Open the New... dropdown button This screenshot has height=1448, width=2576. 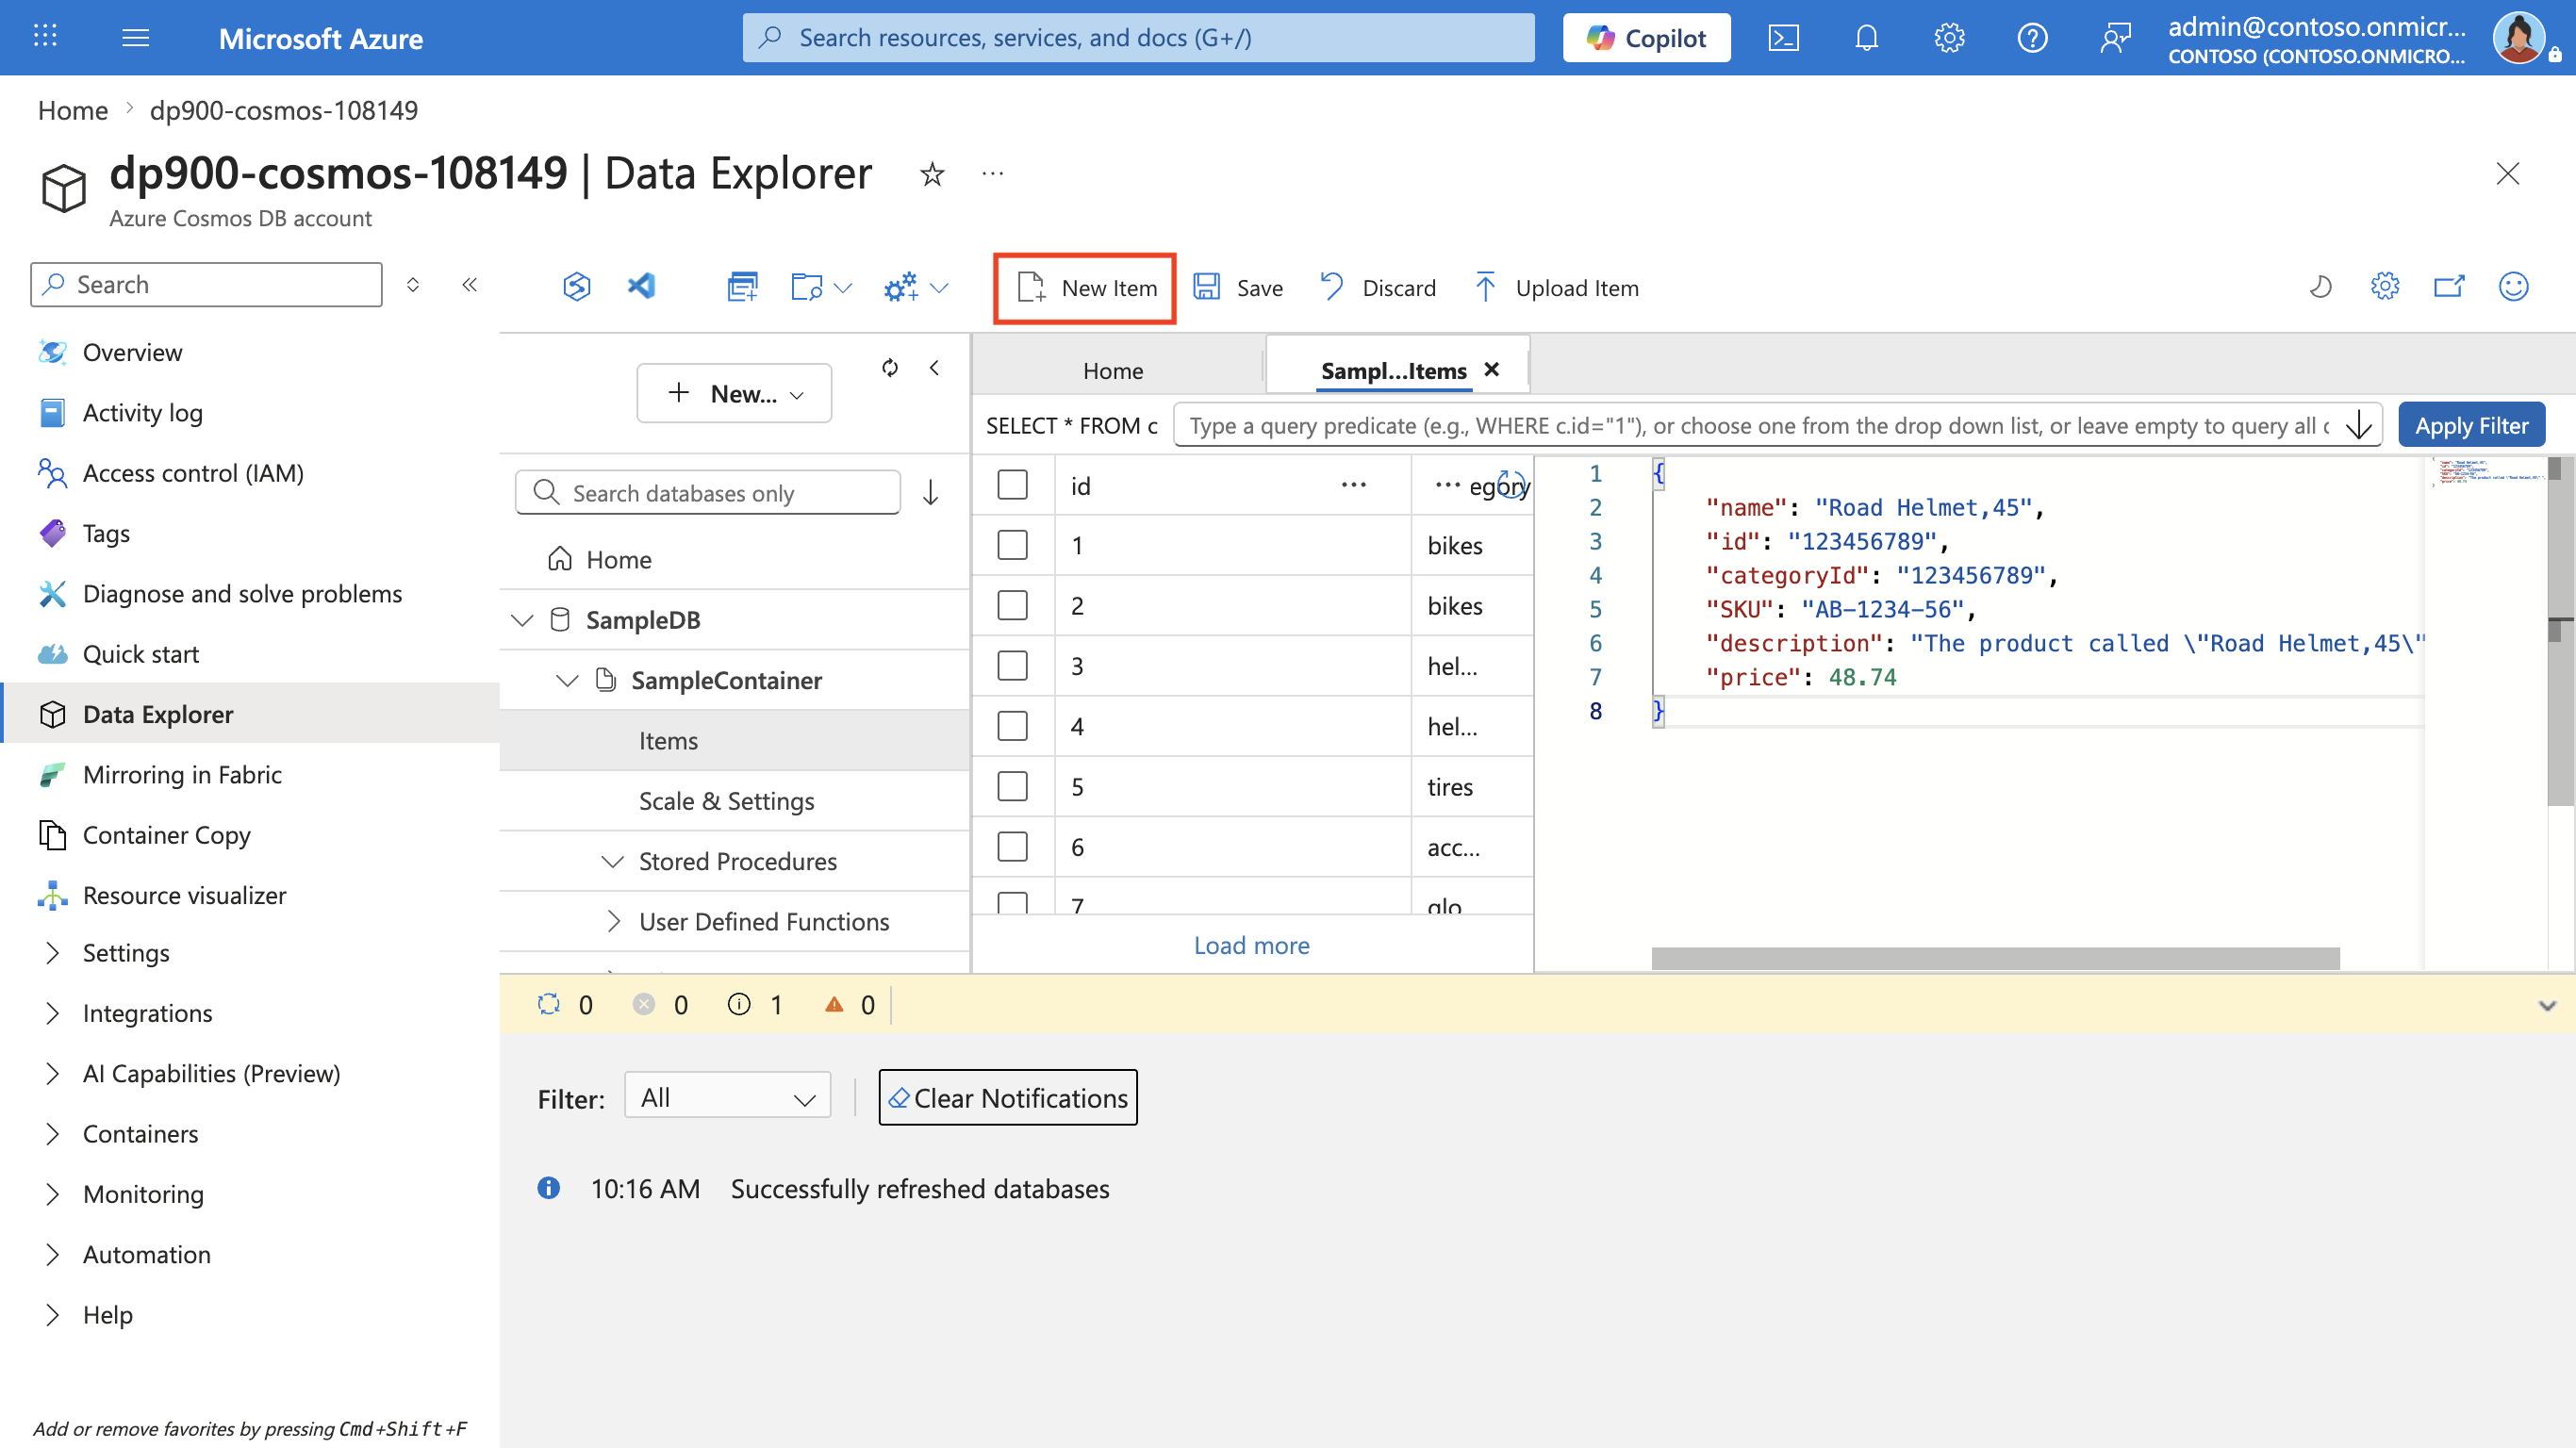(734, 393)
